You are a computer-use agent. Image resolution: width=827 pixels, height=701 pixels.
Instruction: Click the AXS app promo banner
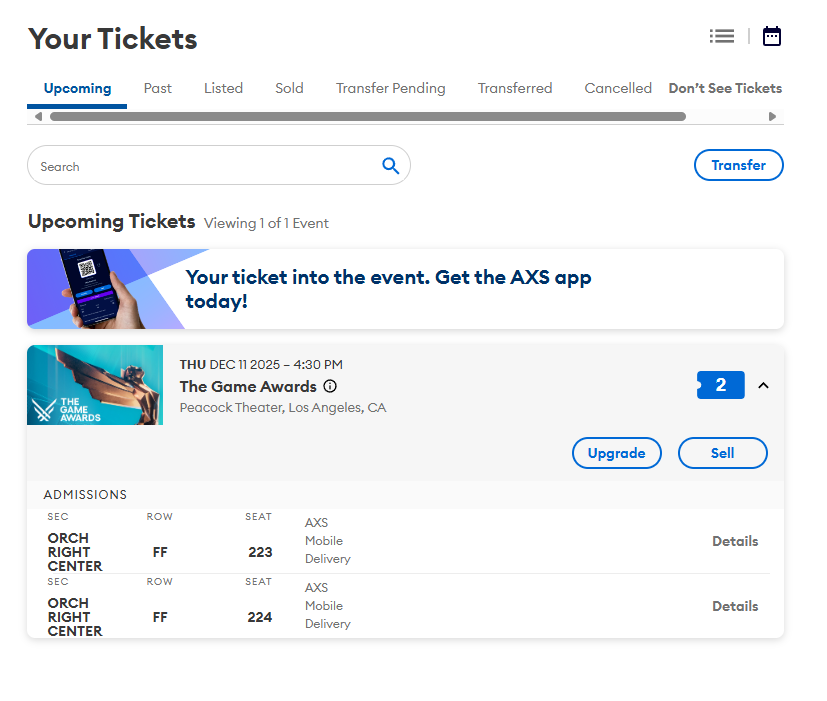click(405, 289)
